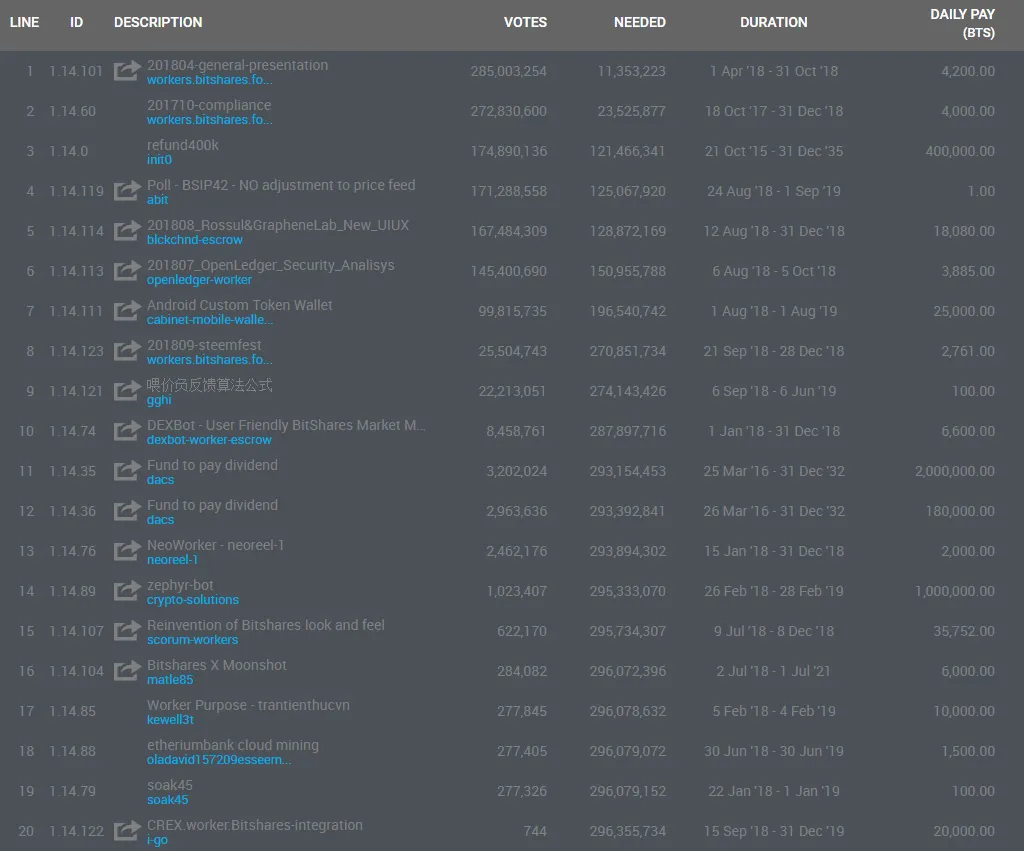Select daily pay 35,752.00
Screen dimensions: 1024x851
point(964,631)
